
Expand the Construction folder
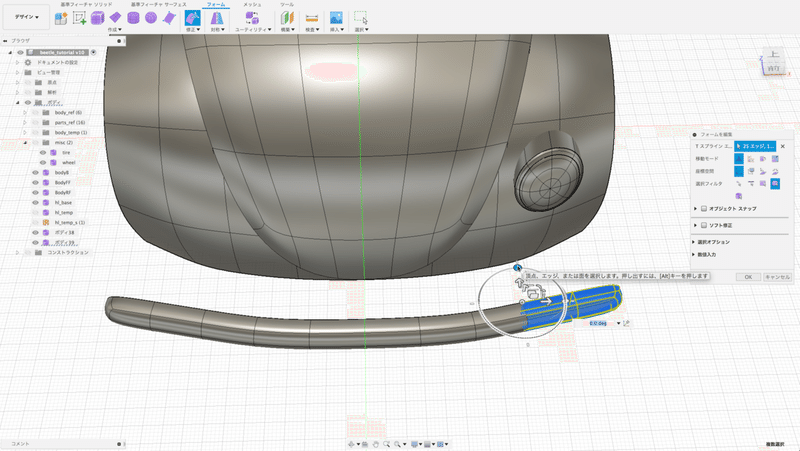17,253
